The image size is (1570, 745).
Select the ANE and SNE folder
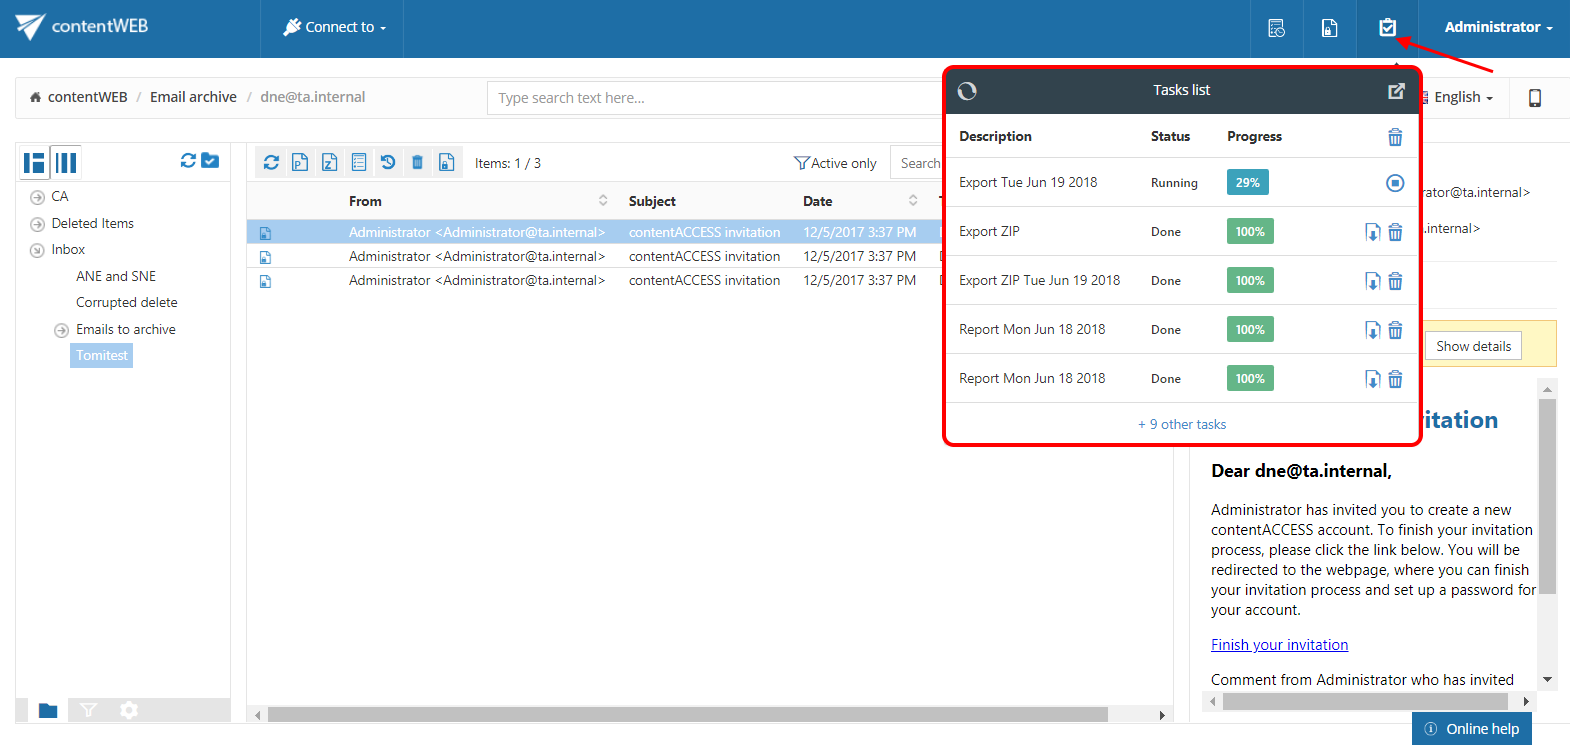pos(116,276)
